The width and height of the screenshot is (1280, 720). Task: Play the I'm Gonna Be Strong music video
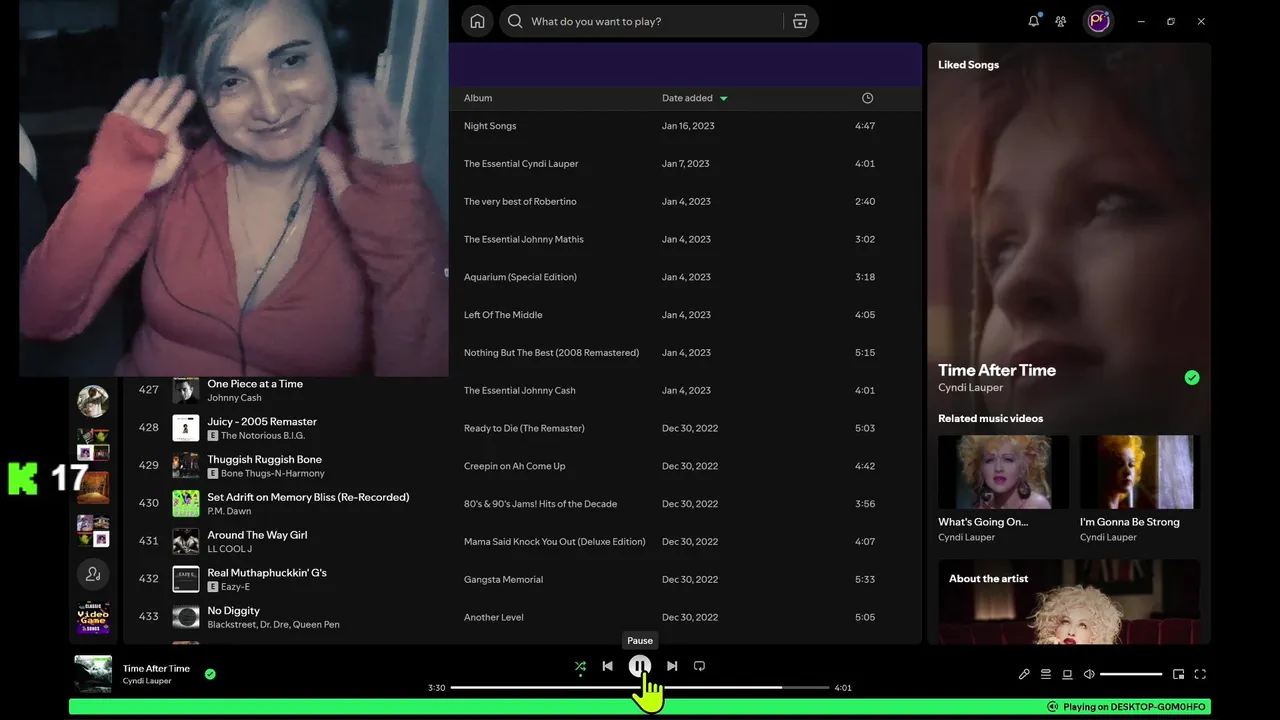coord(1140,472)
